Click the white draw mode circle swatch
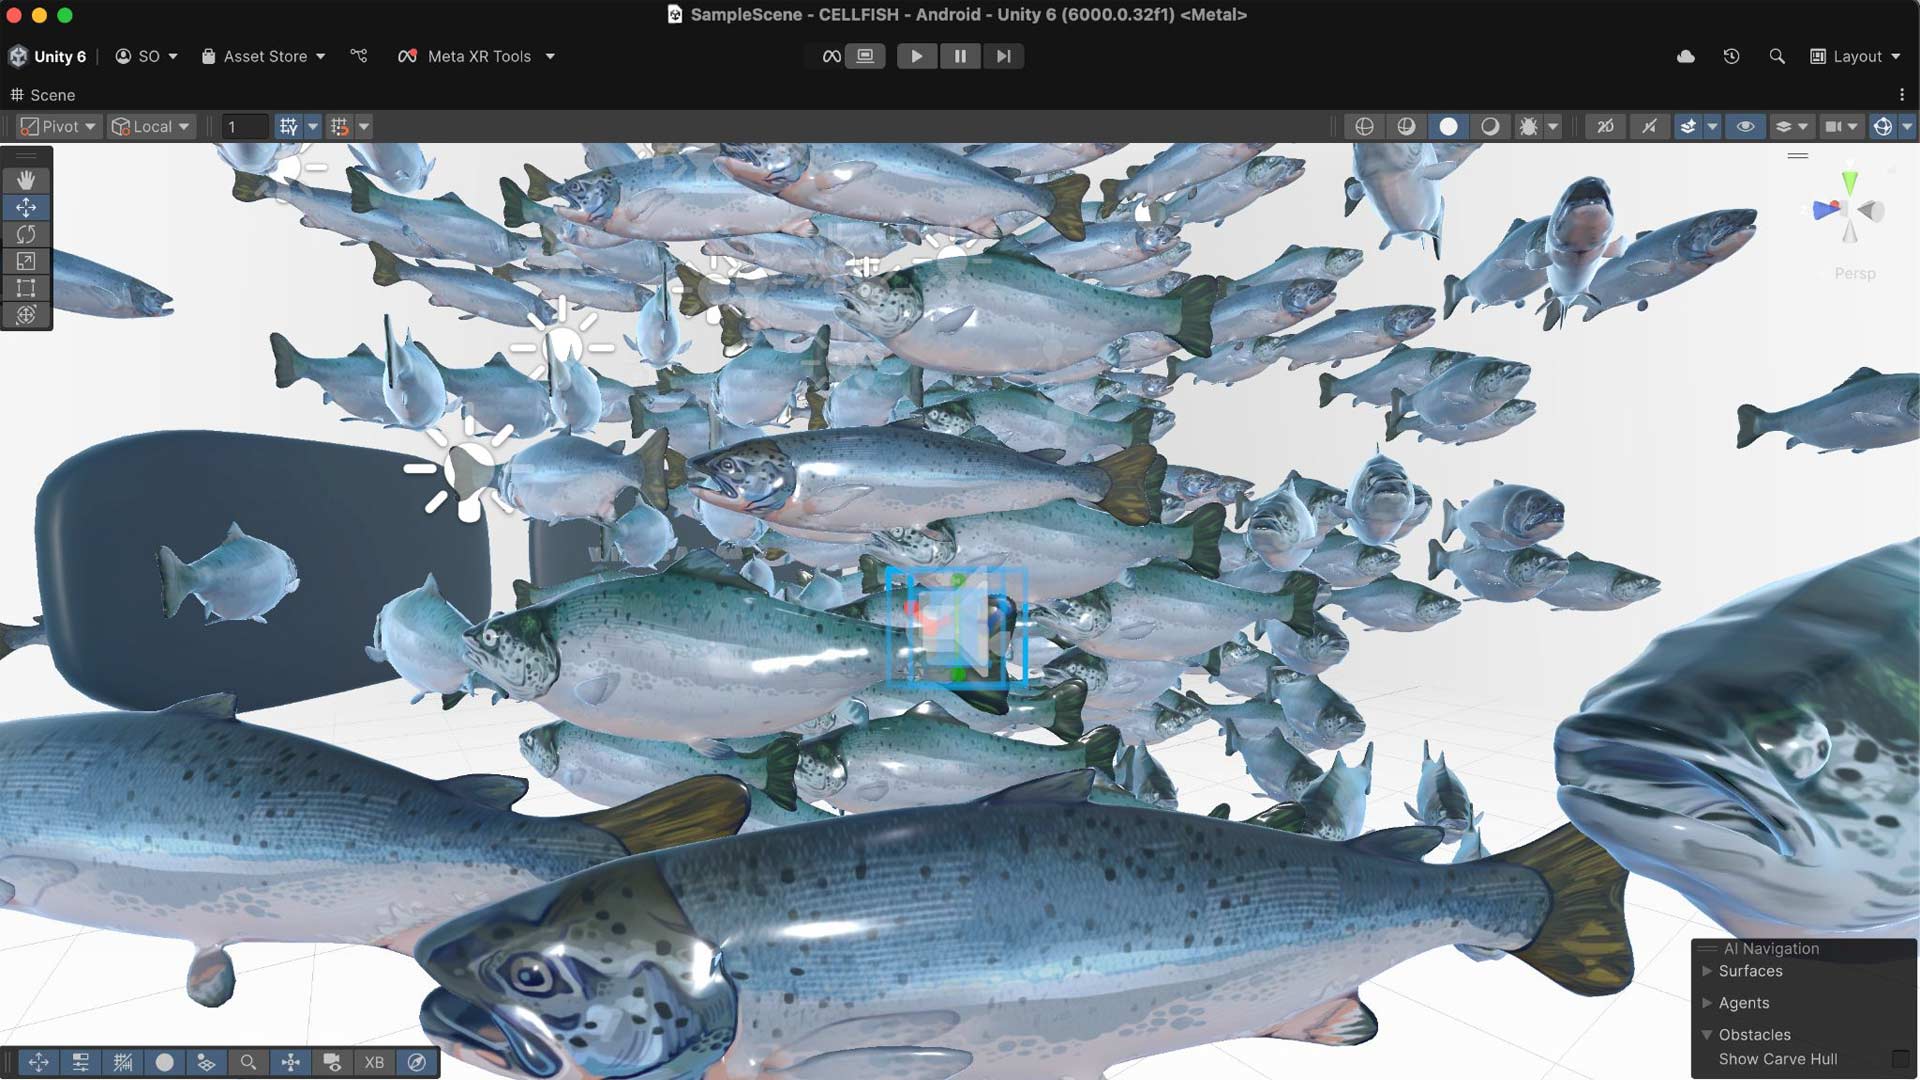 point(1449,126)
